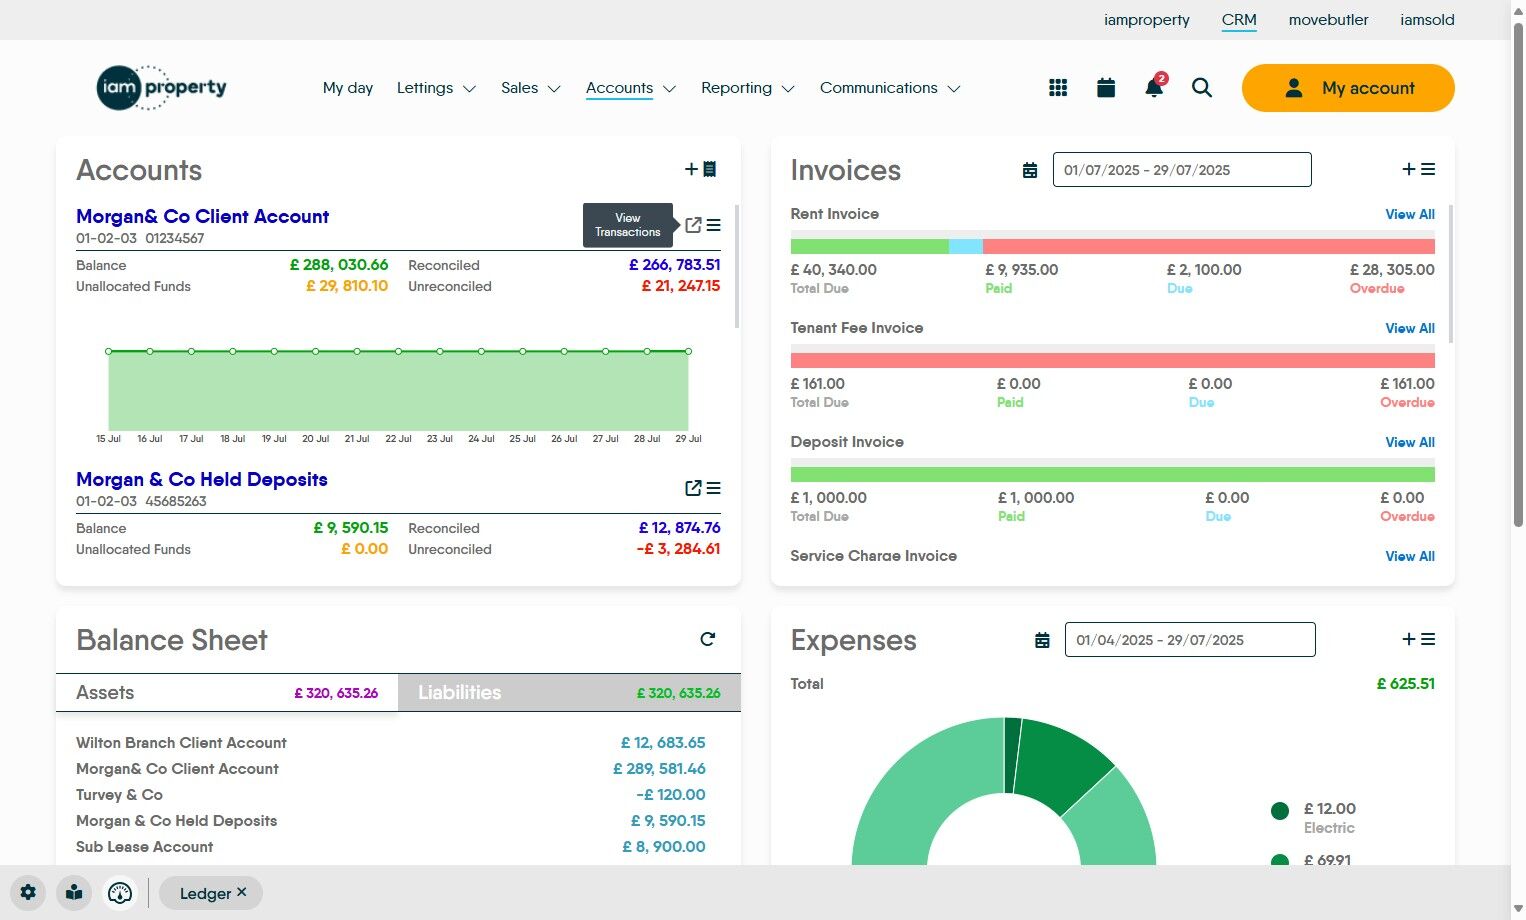Open Morgan& Co Client Account title link

point(202,216)
